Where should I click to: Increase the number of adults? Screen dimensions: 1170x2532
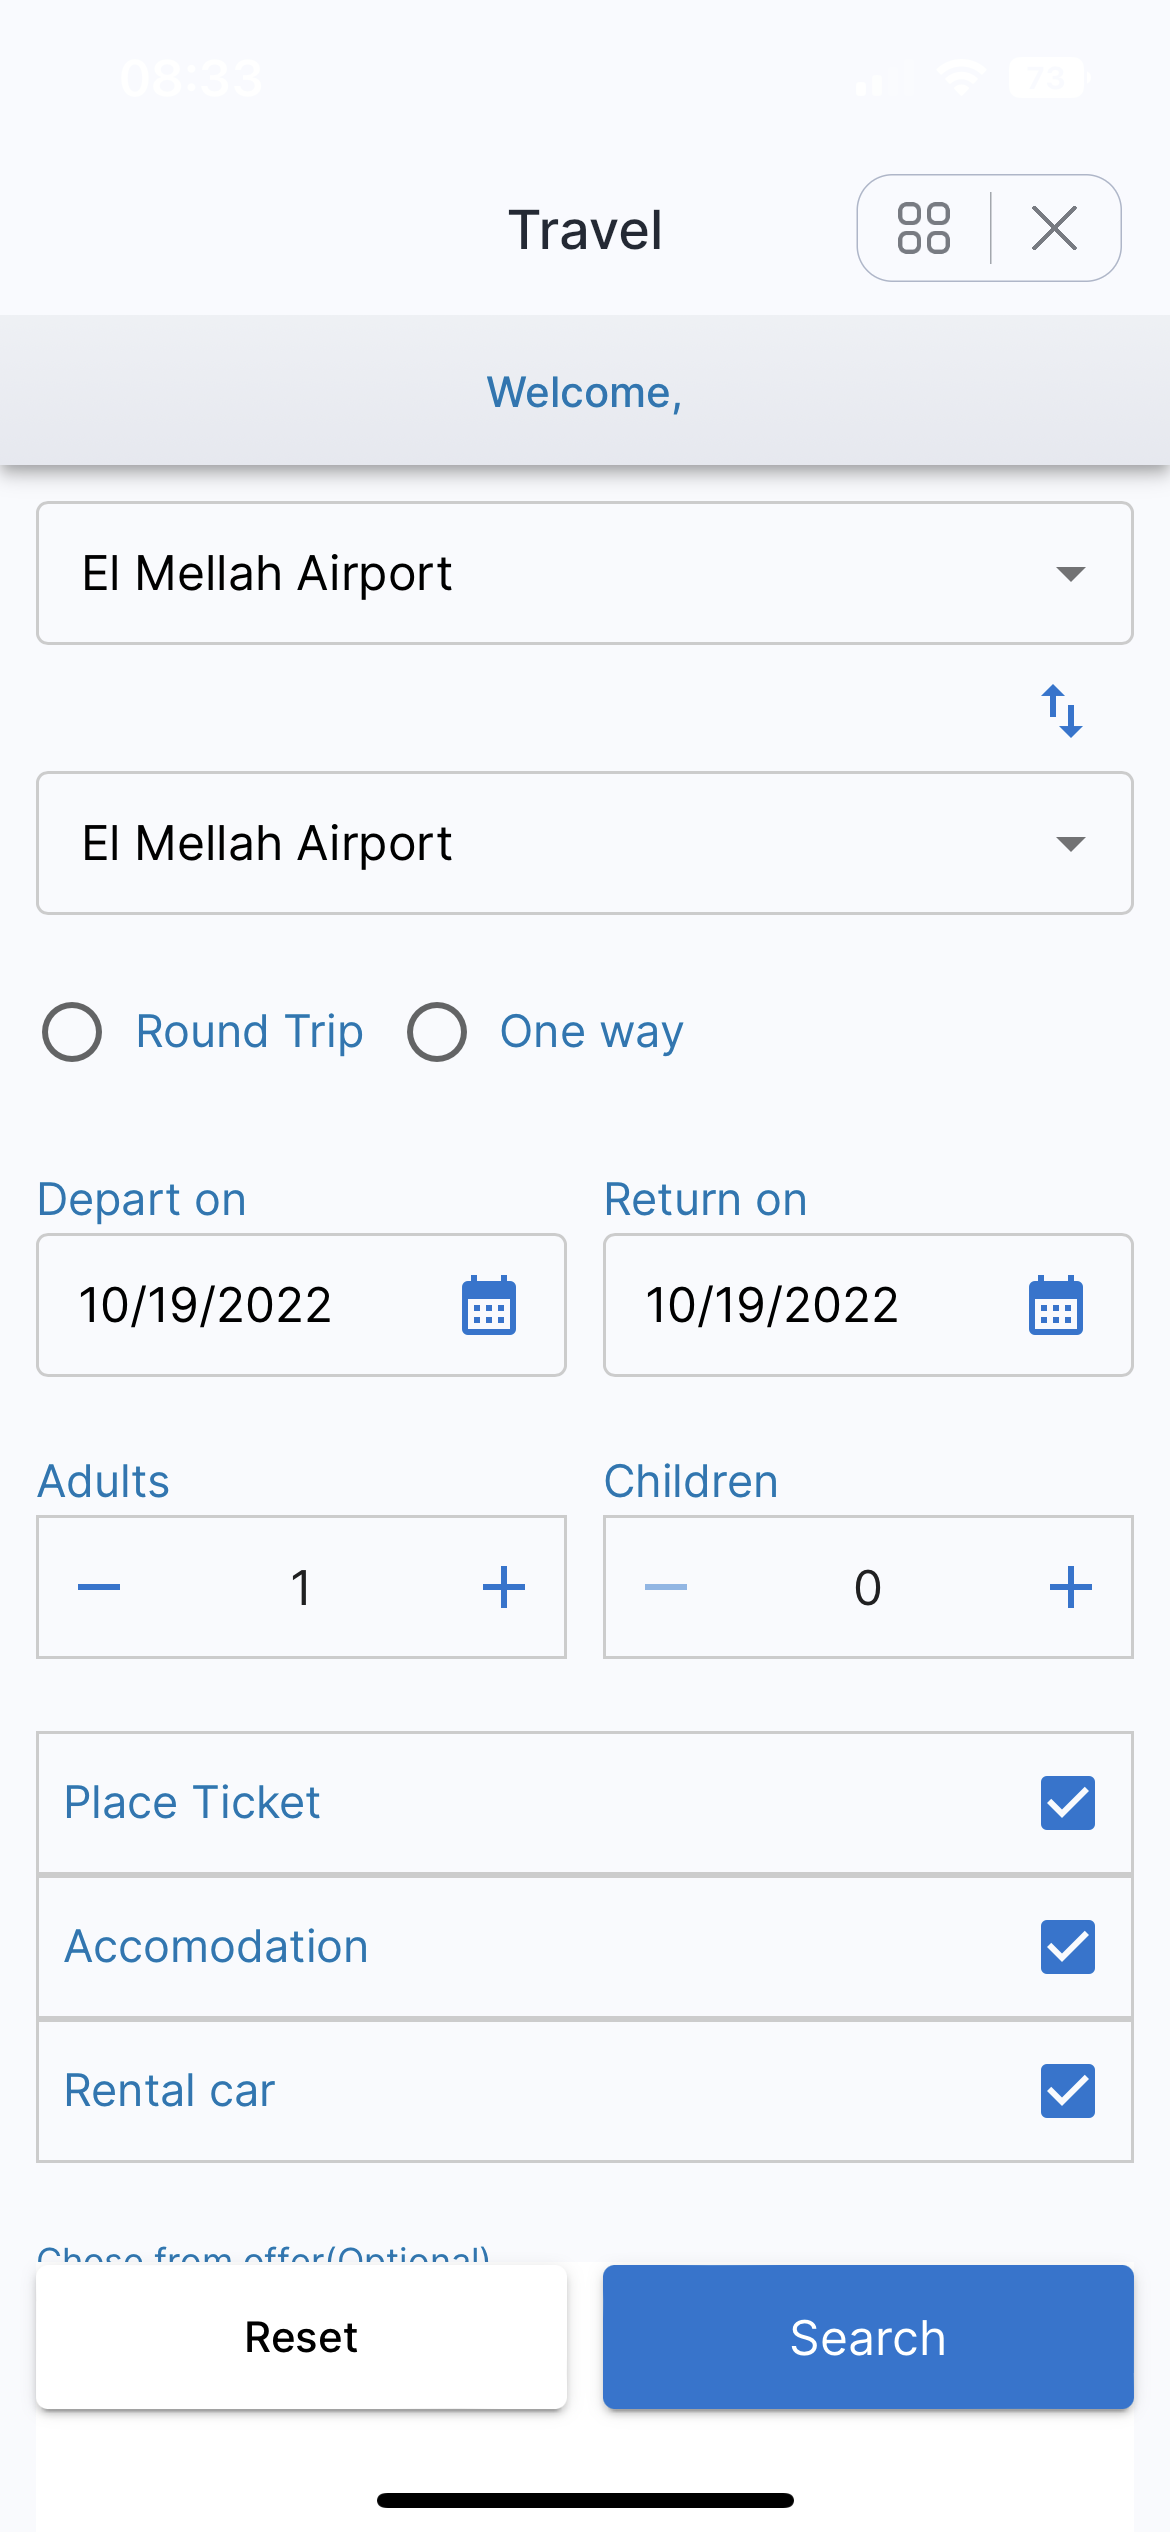pyautogui.click(x=504, y=1587)
